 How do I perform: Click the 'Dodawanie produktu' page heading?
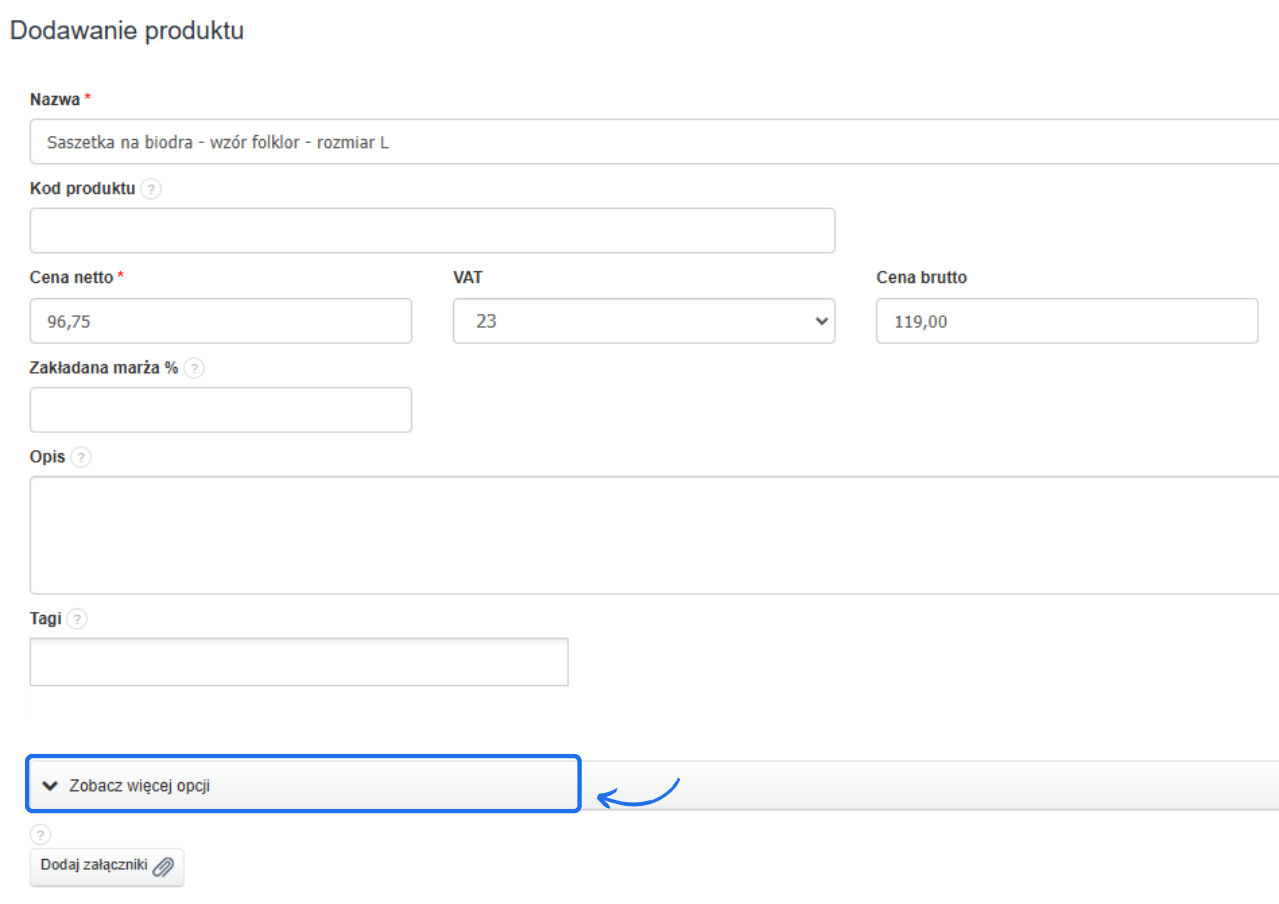click(x=127, y=31)
